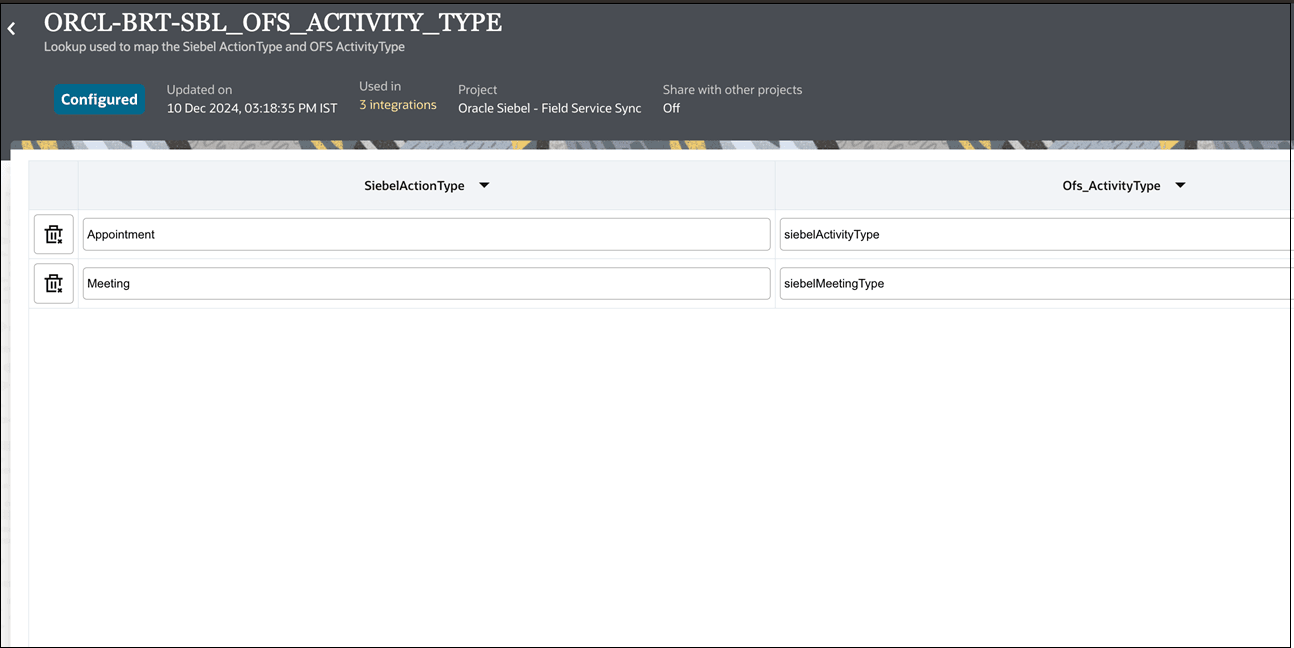
Task: Edit the siebelMeetingType input field
Action: [1035, 284]
